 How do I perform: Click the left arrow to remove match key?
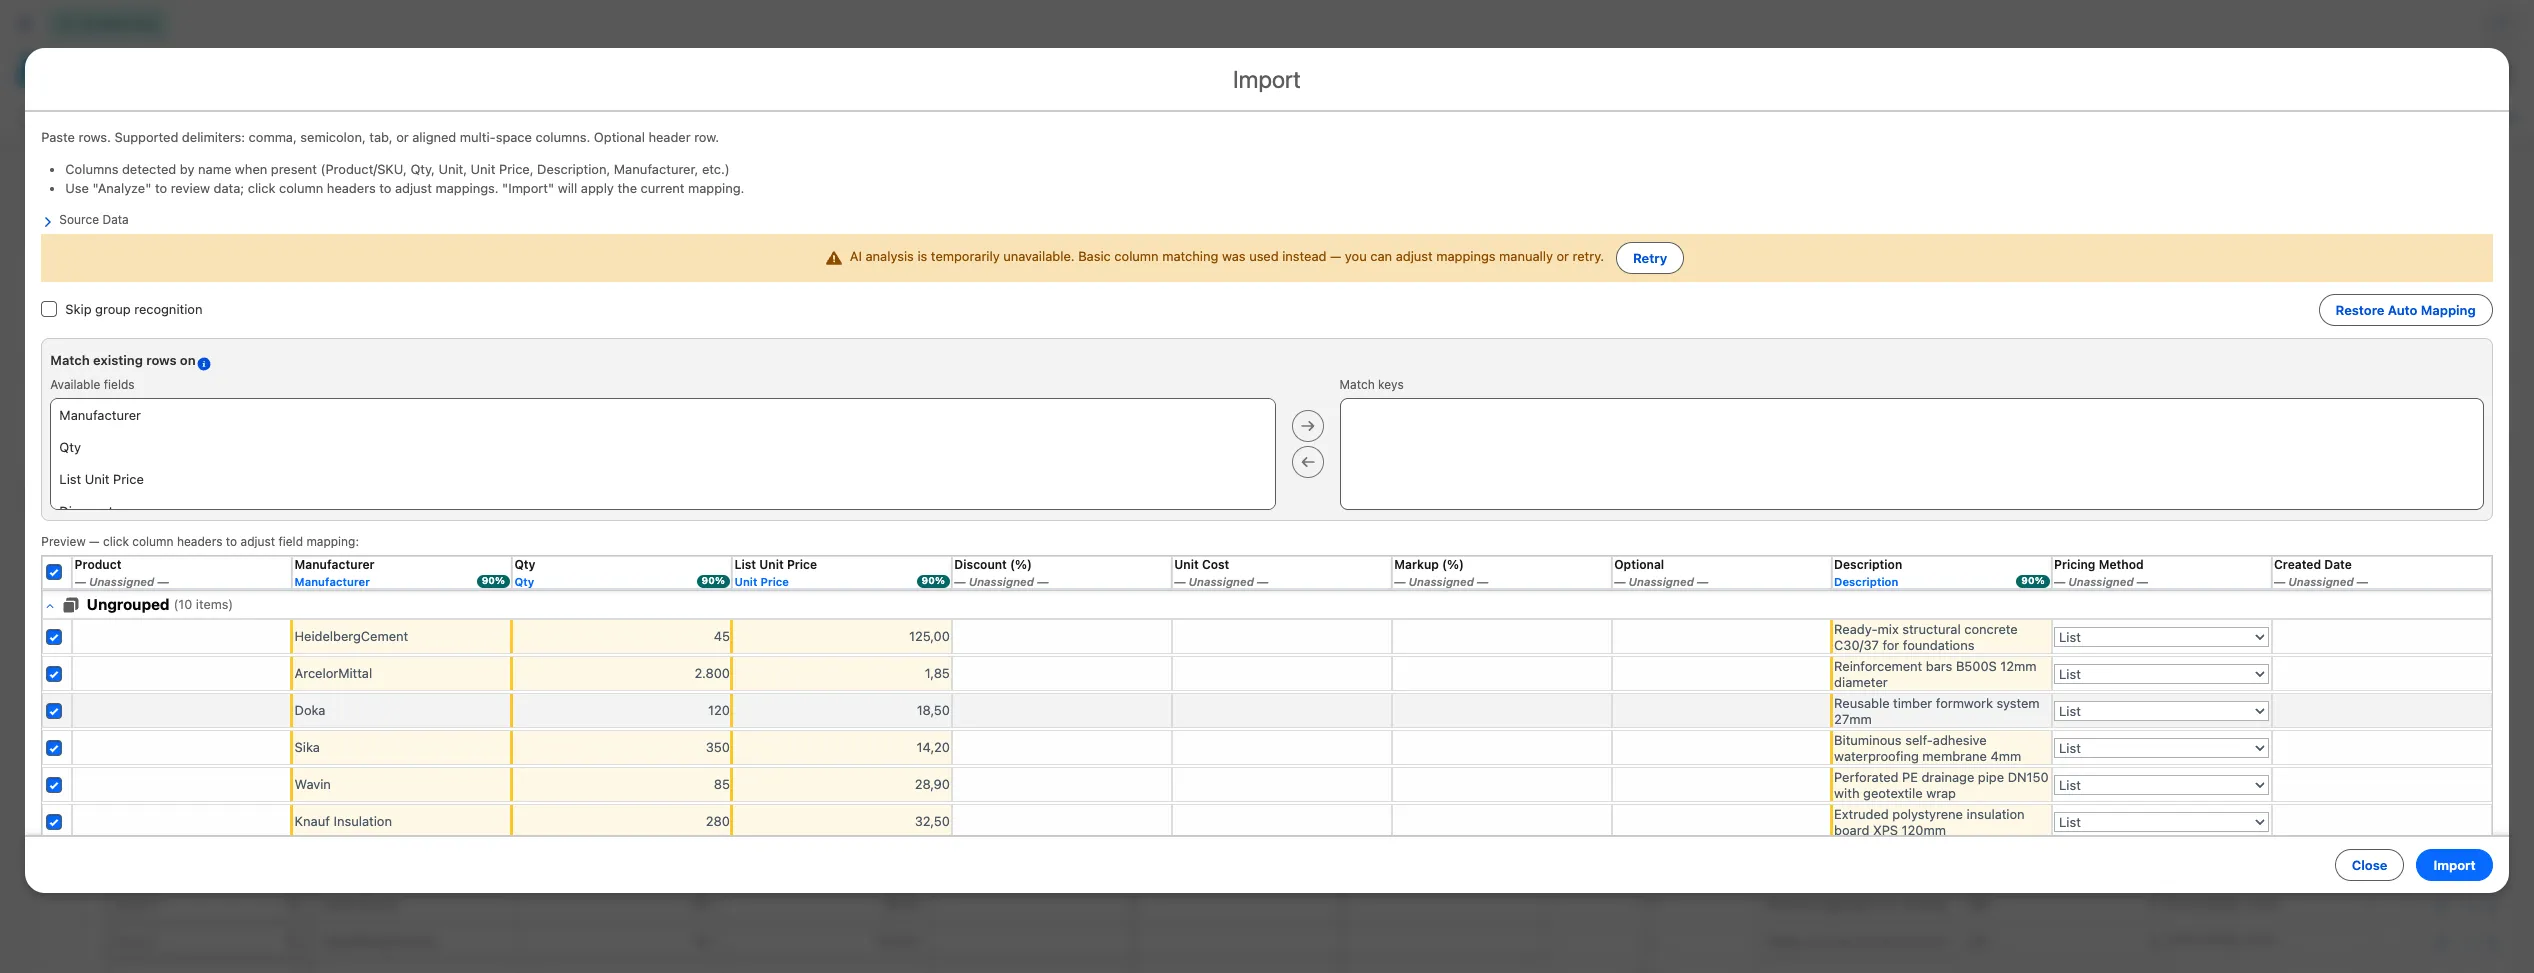(1307, 462)
